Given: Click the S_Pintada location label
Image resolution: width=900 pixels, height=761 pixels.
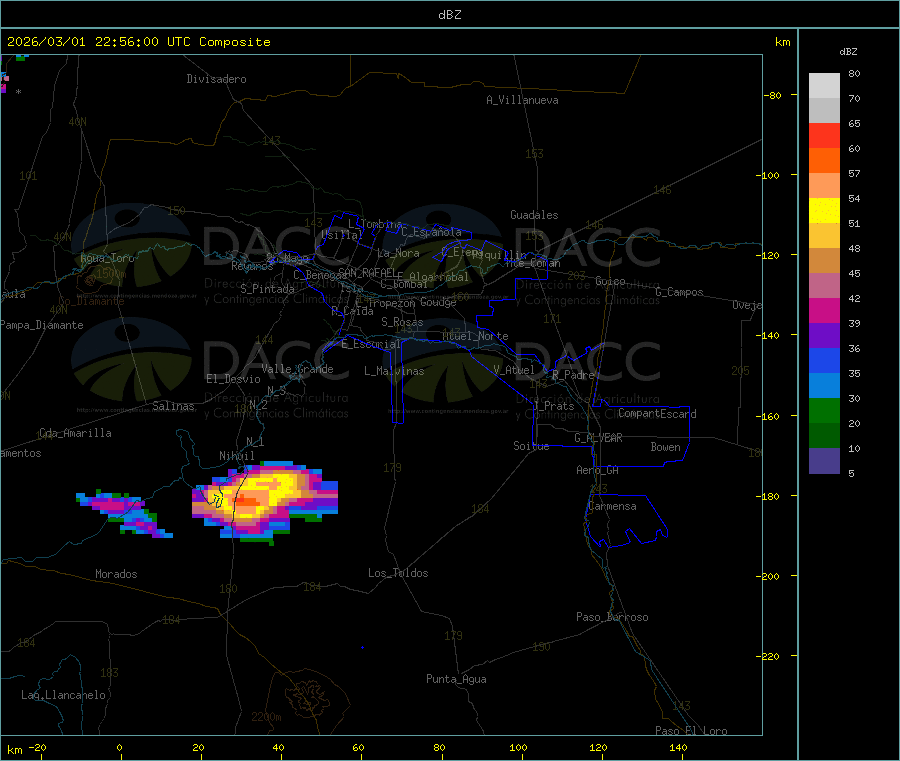Looking at the screenshot, I should 267,289.
